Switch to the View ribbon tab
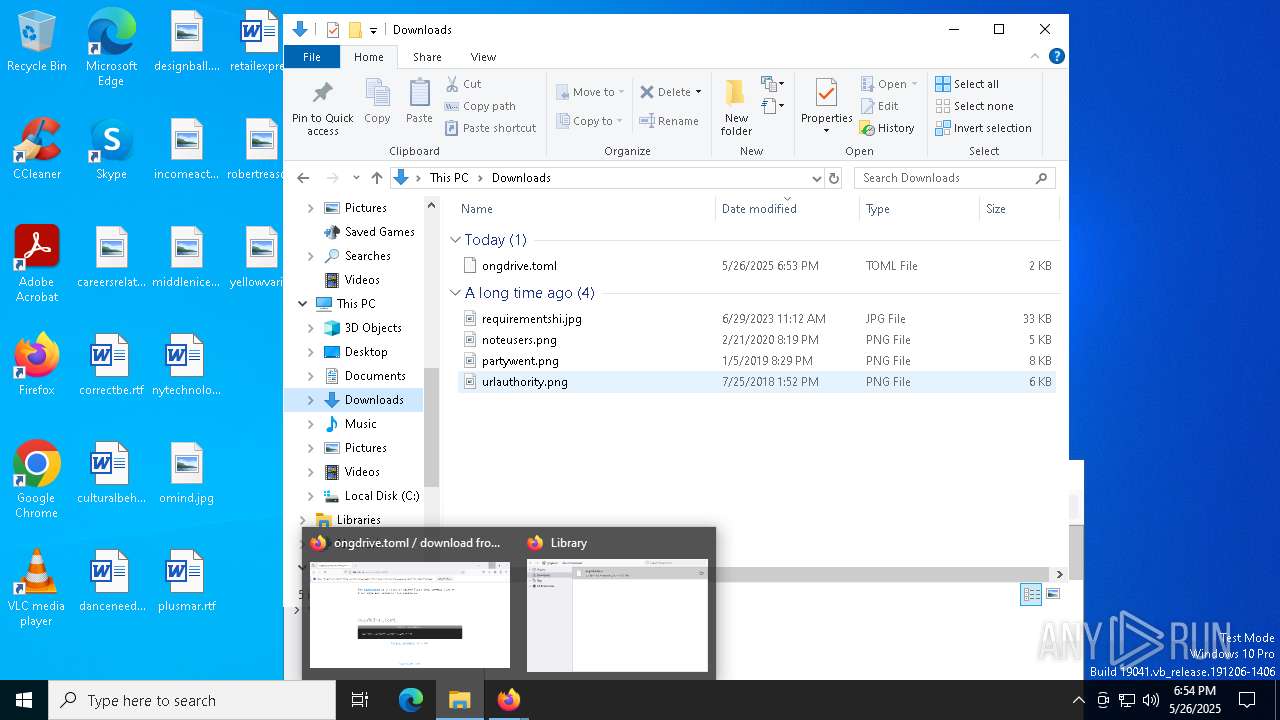1280x720 pixels. pos(483,57)
